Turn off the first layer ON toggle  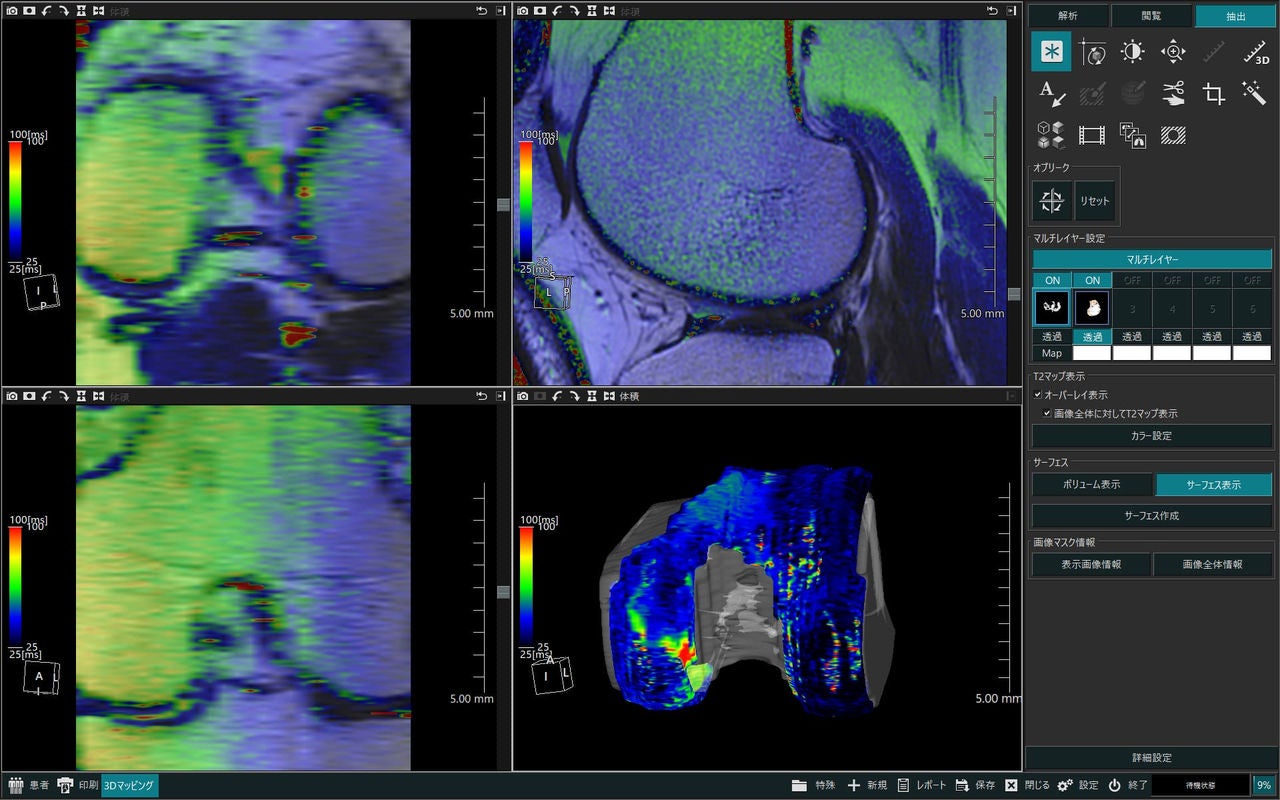point(1052,280)
